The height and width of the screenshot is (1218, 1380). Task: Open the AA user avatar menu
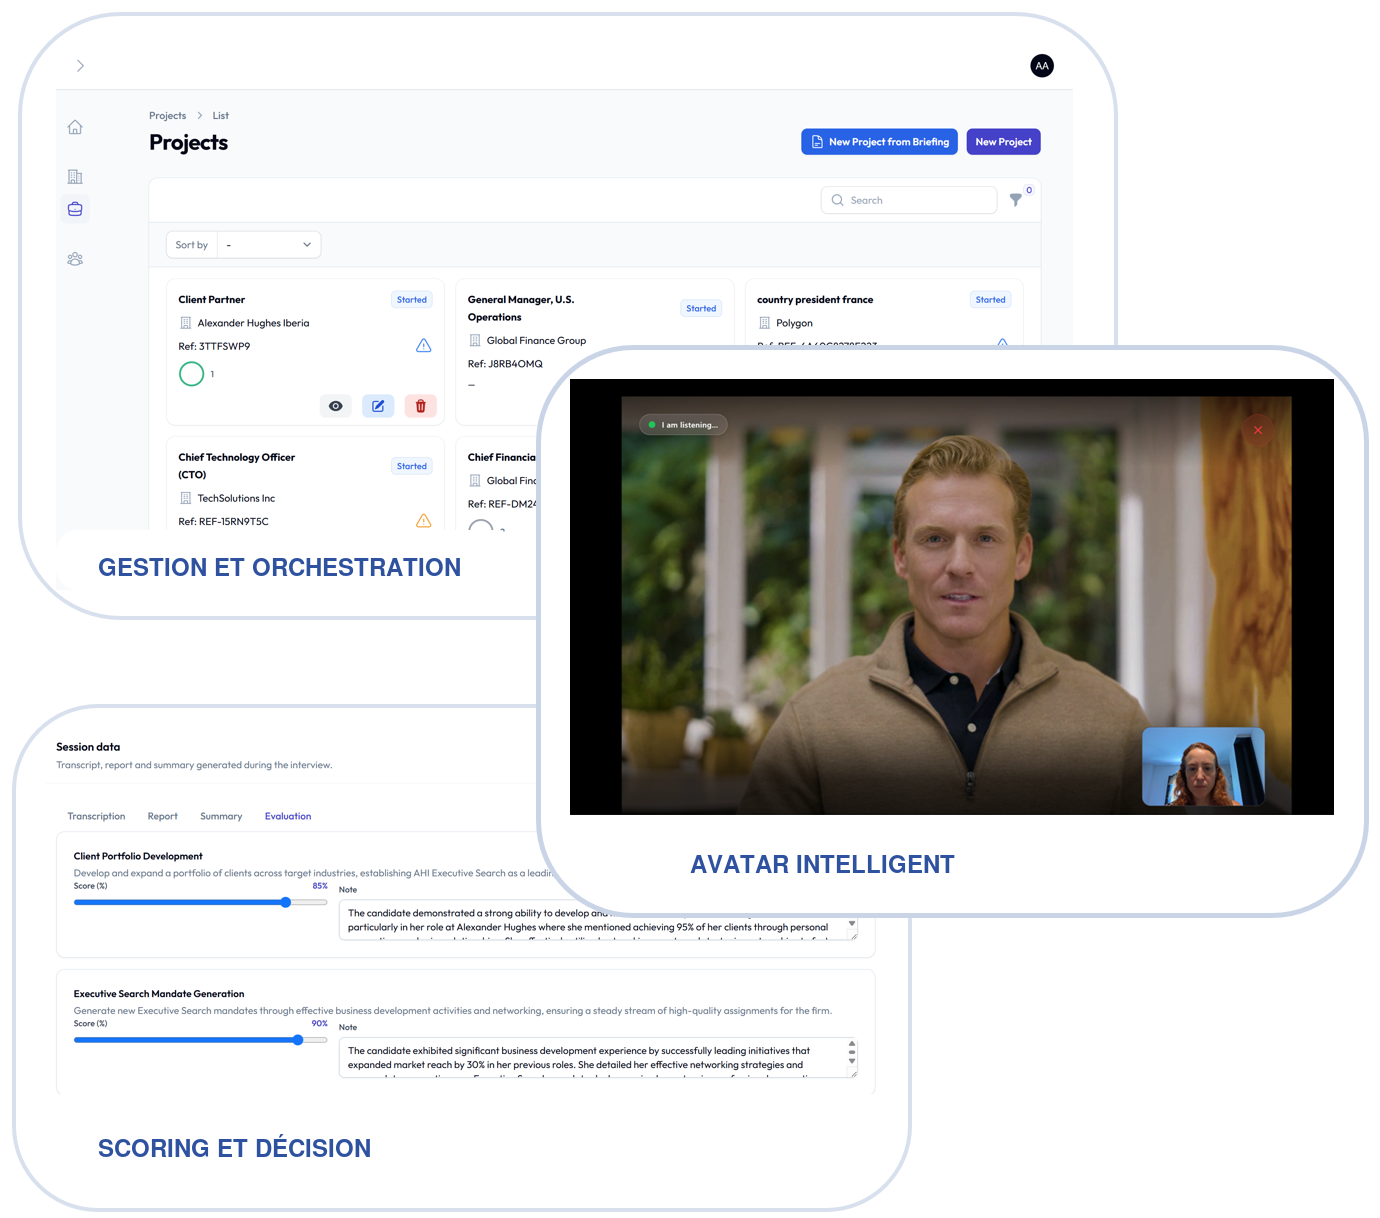(1042, 66)
